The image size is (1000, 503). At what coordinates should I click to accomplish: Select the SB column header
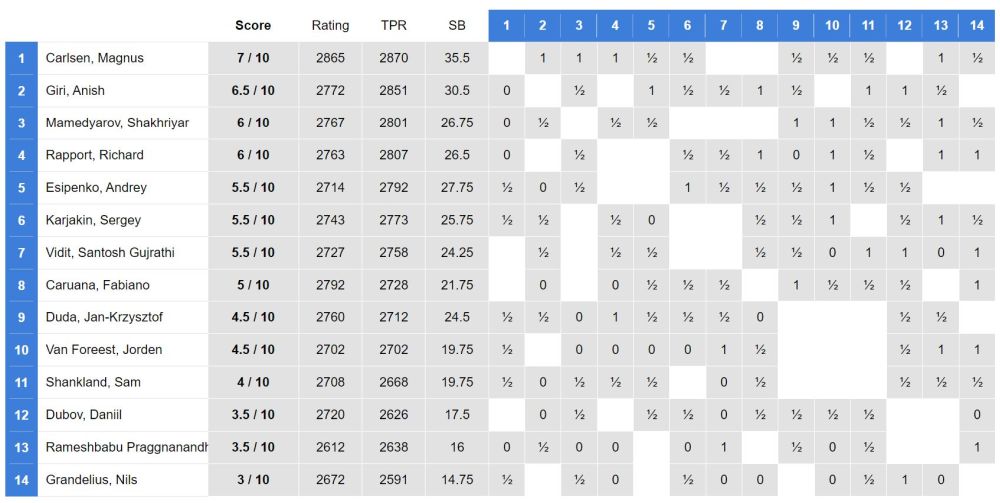point(457,25)
